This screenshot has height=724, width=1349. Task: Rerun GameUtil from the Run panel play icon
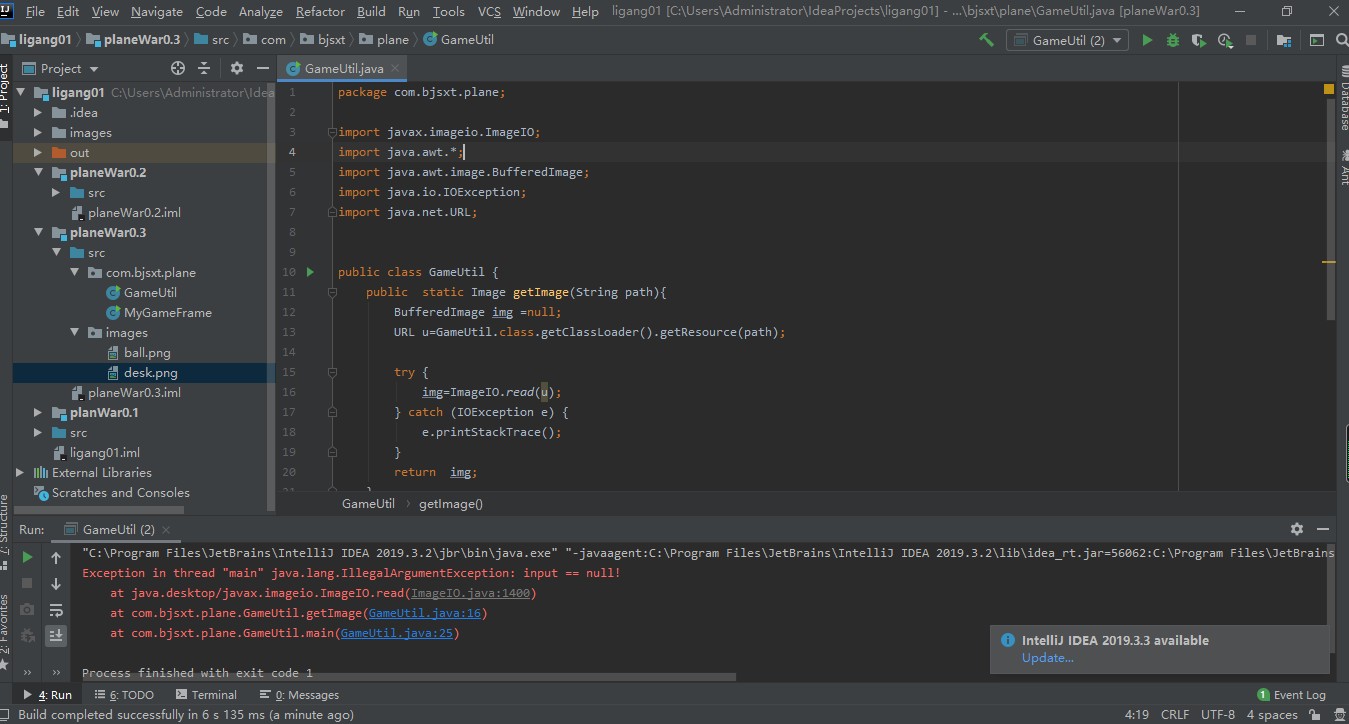click(x=27, y=557)
